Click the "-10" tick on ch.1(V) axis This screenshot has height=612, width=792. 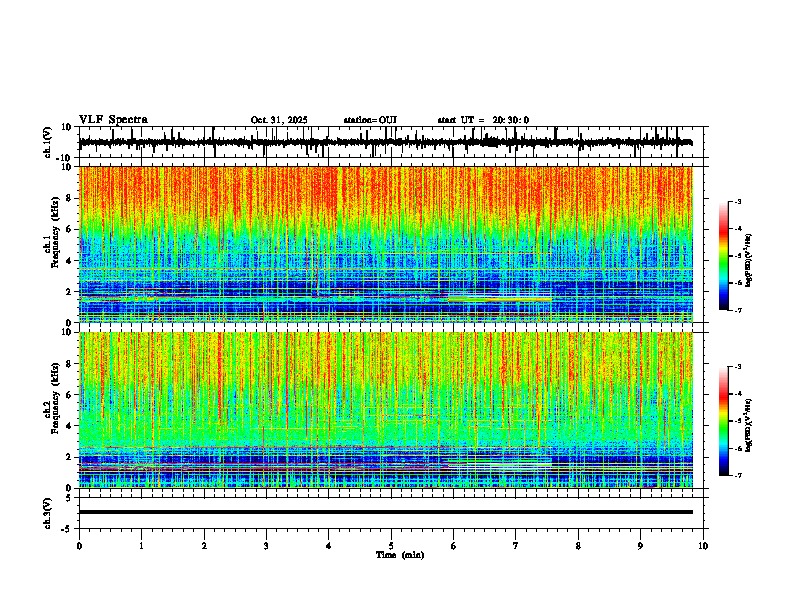pyautogui.click(x=65, y=158)
